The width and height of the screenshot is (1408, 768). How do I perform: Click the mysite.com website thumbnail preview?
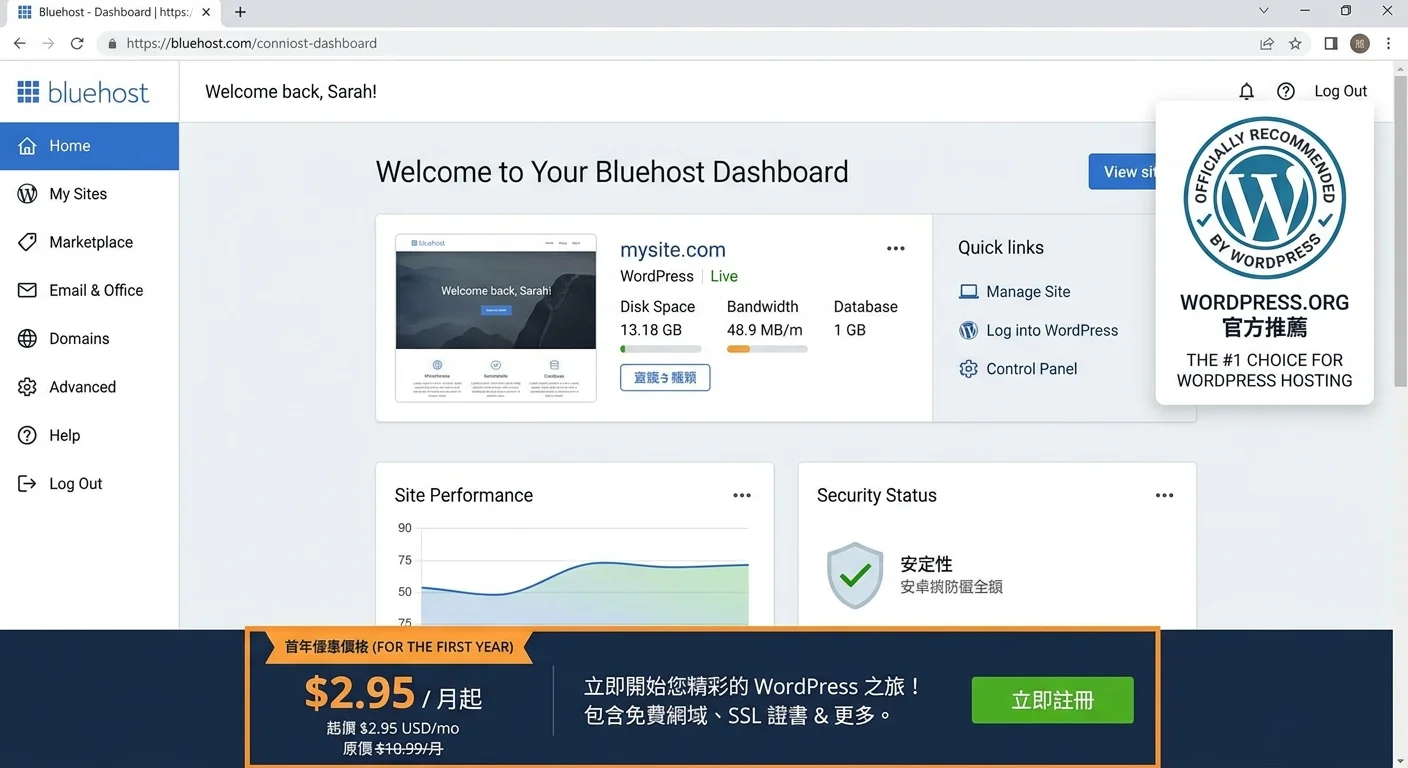point(495,317)
